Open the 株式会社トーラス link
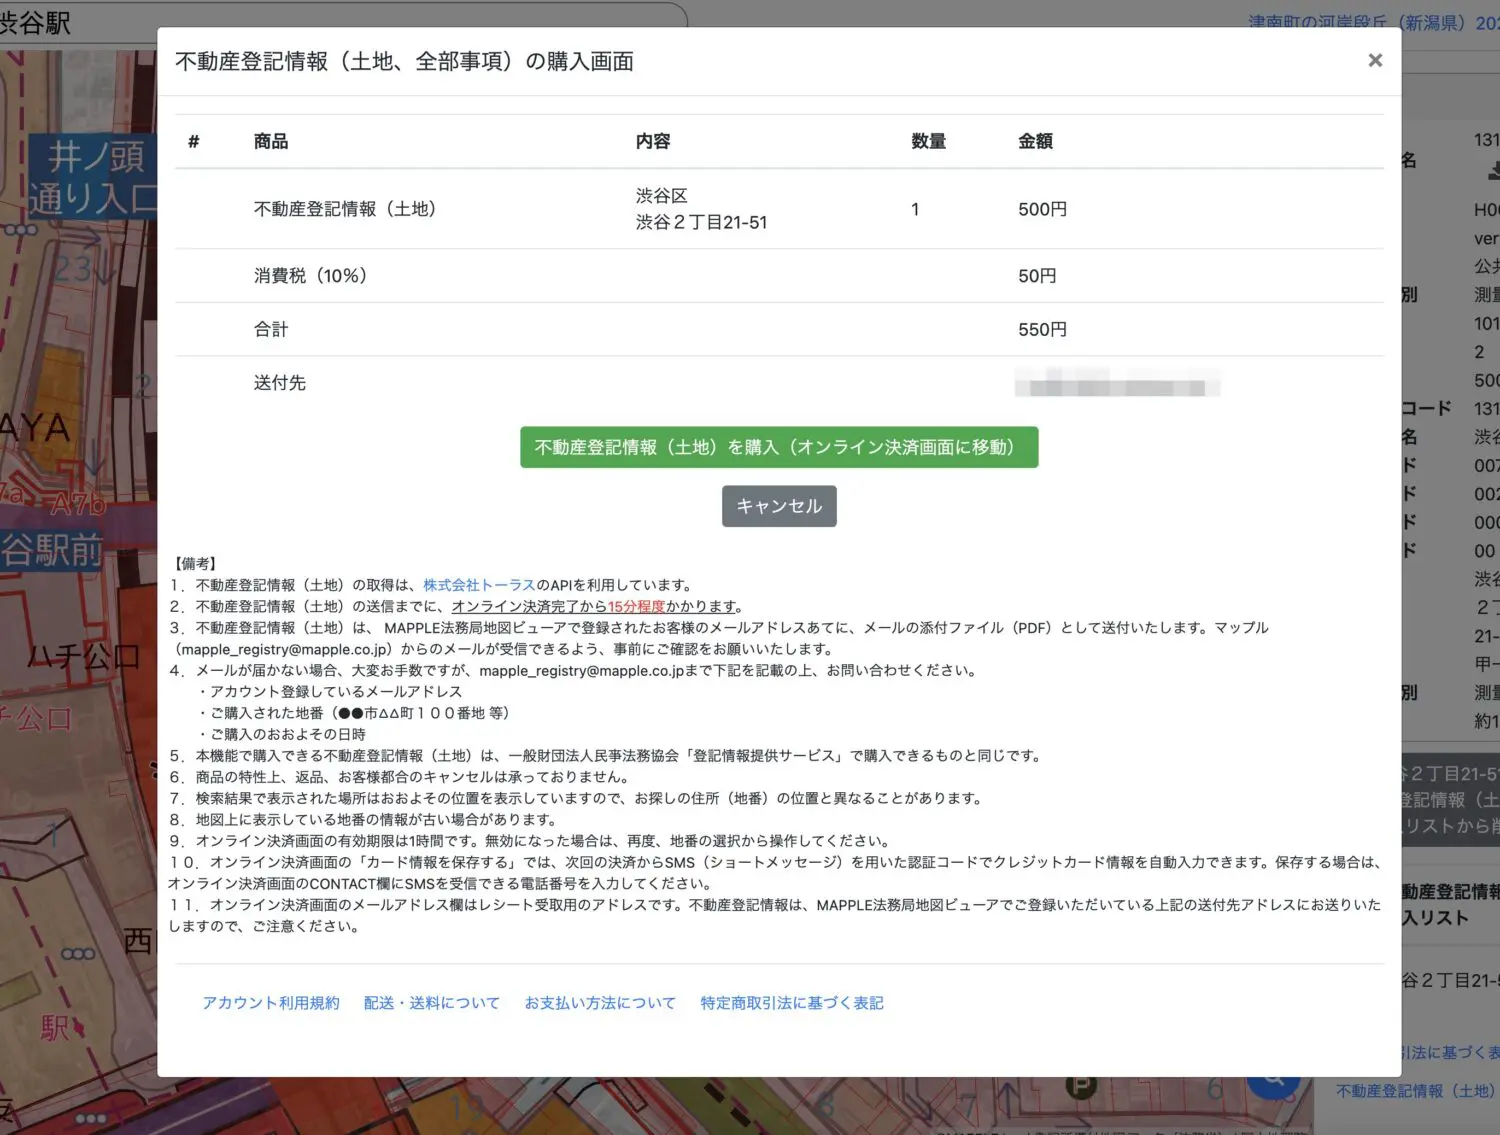This screenshot has width=1500, height=1135. click(x=479, y=585)
